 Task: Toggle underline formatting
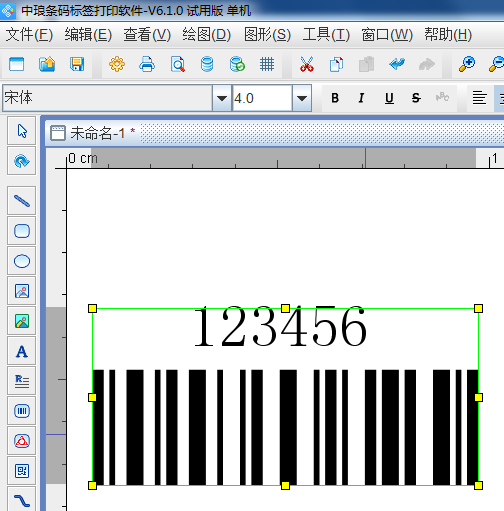[x=389, y=98]
